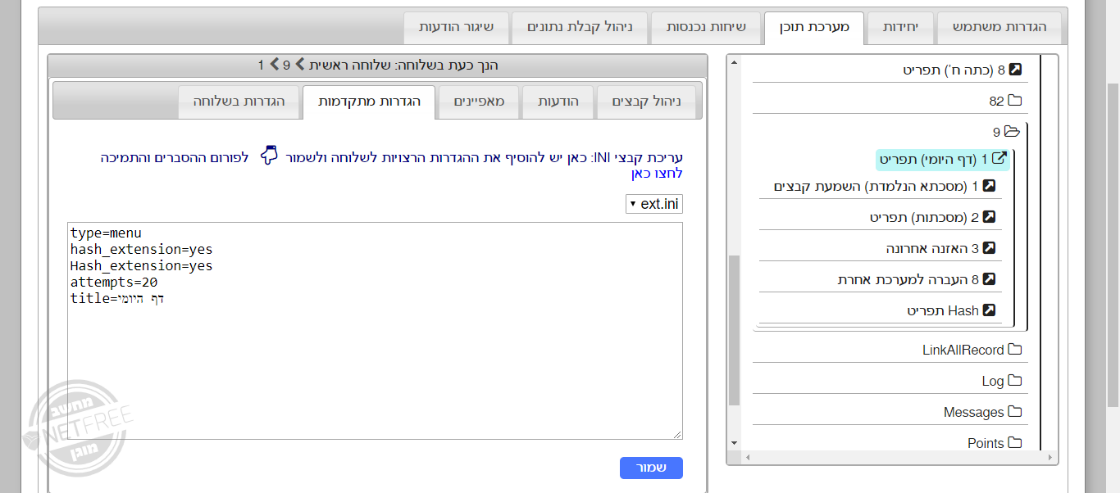Open the ext.ini file dropdown

click(x=654, y=204)
